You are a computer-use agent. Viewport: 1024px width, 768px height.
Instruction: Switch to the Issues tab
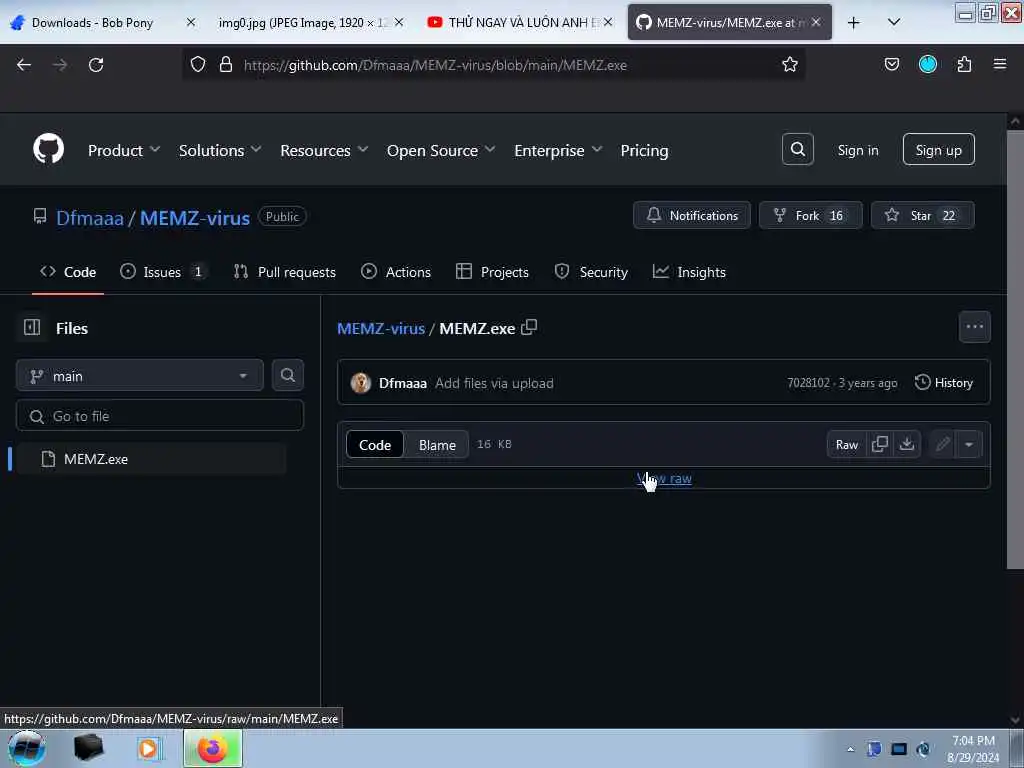pos(163,272)
